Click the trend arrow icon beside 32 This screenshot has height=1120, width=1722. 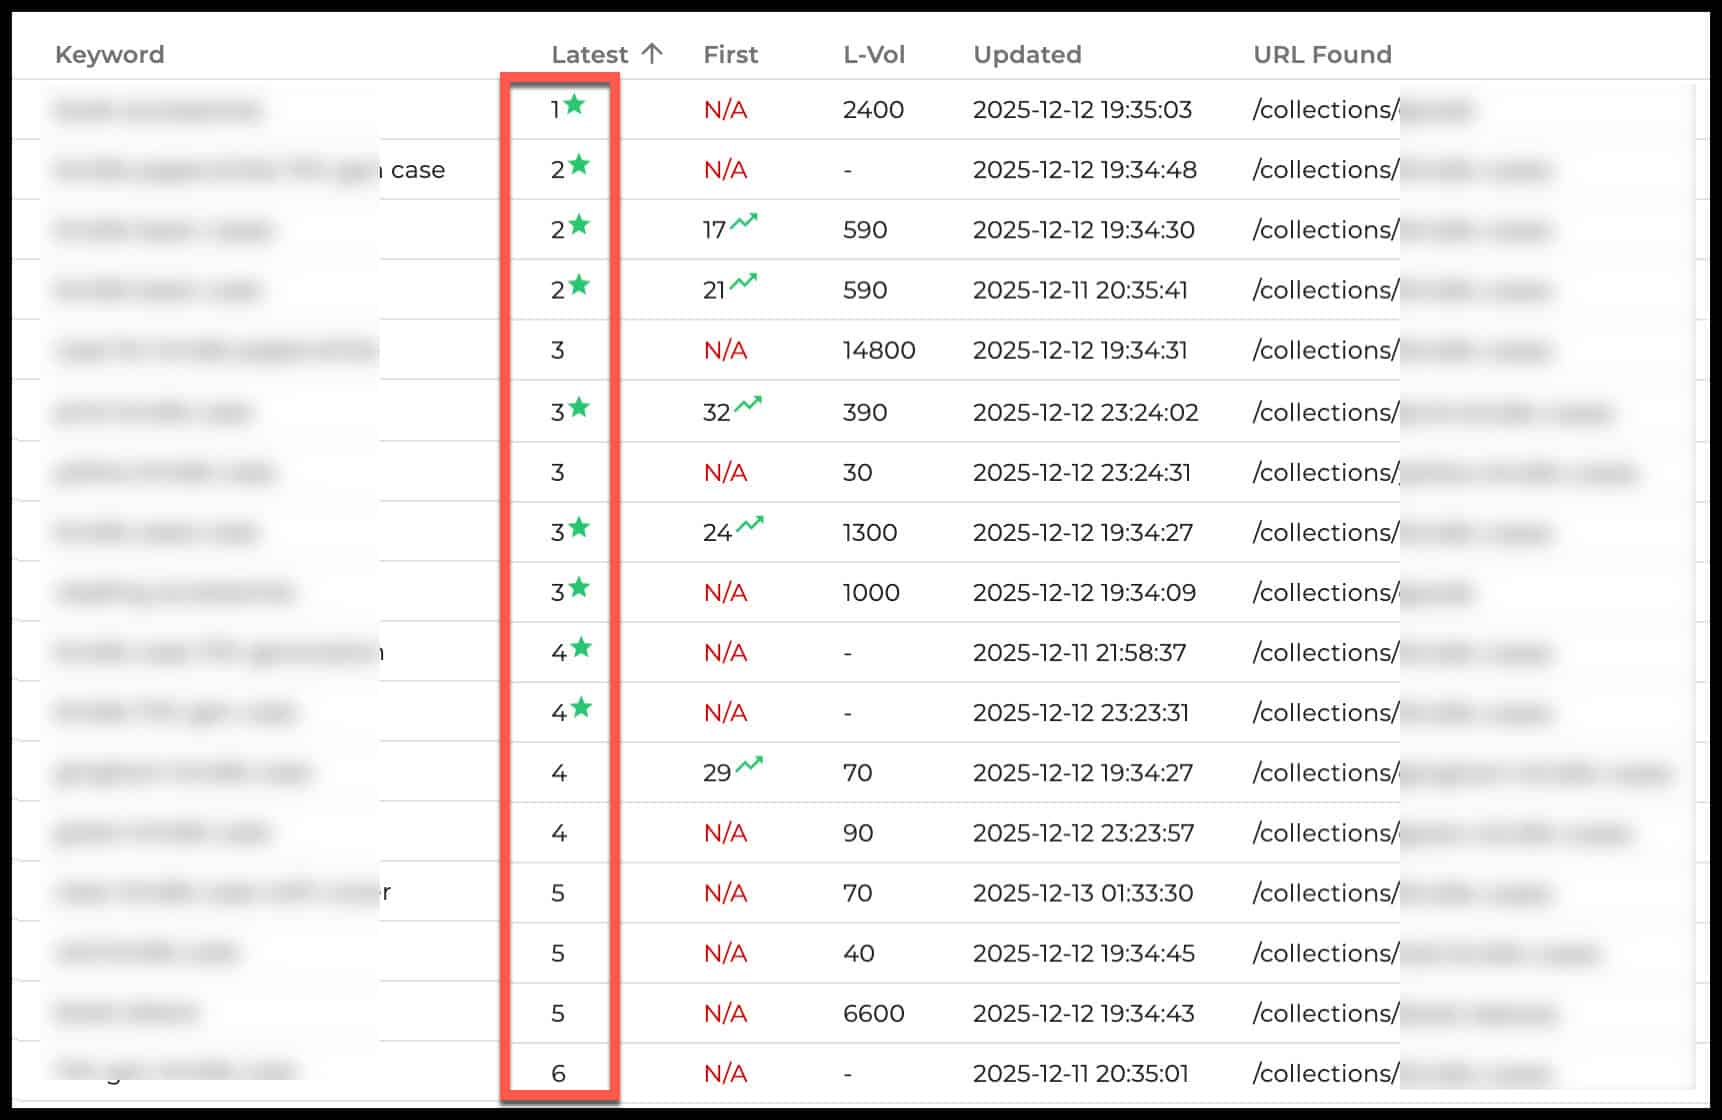[747, 405]
